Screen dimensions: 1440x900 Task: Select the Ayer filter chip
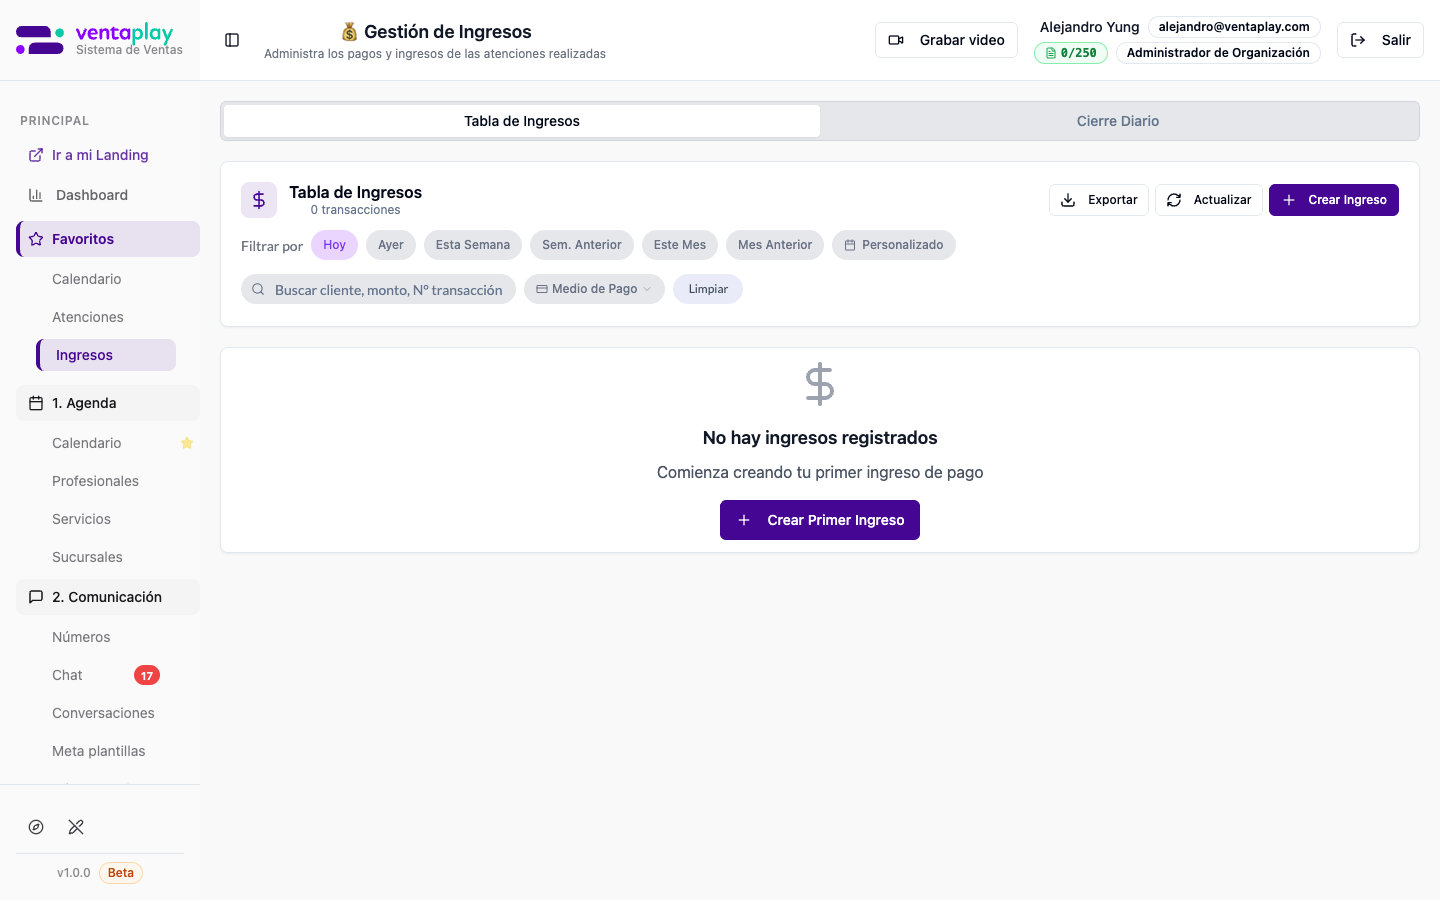click(x=391, y=245)
